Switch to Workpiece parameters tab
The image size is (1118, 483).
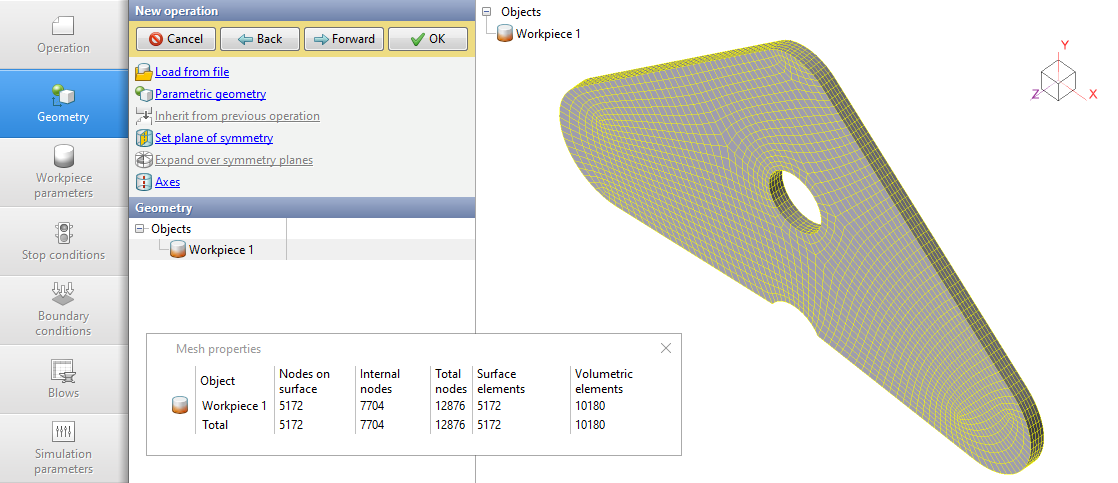64,172
